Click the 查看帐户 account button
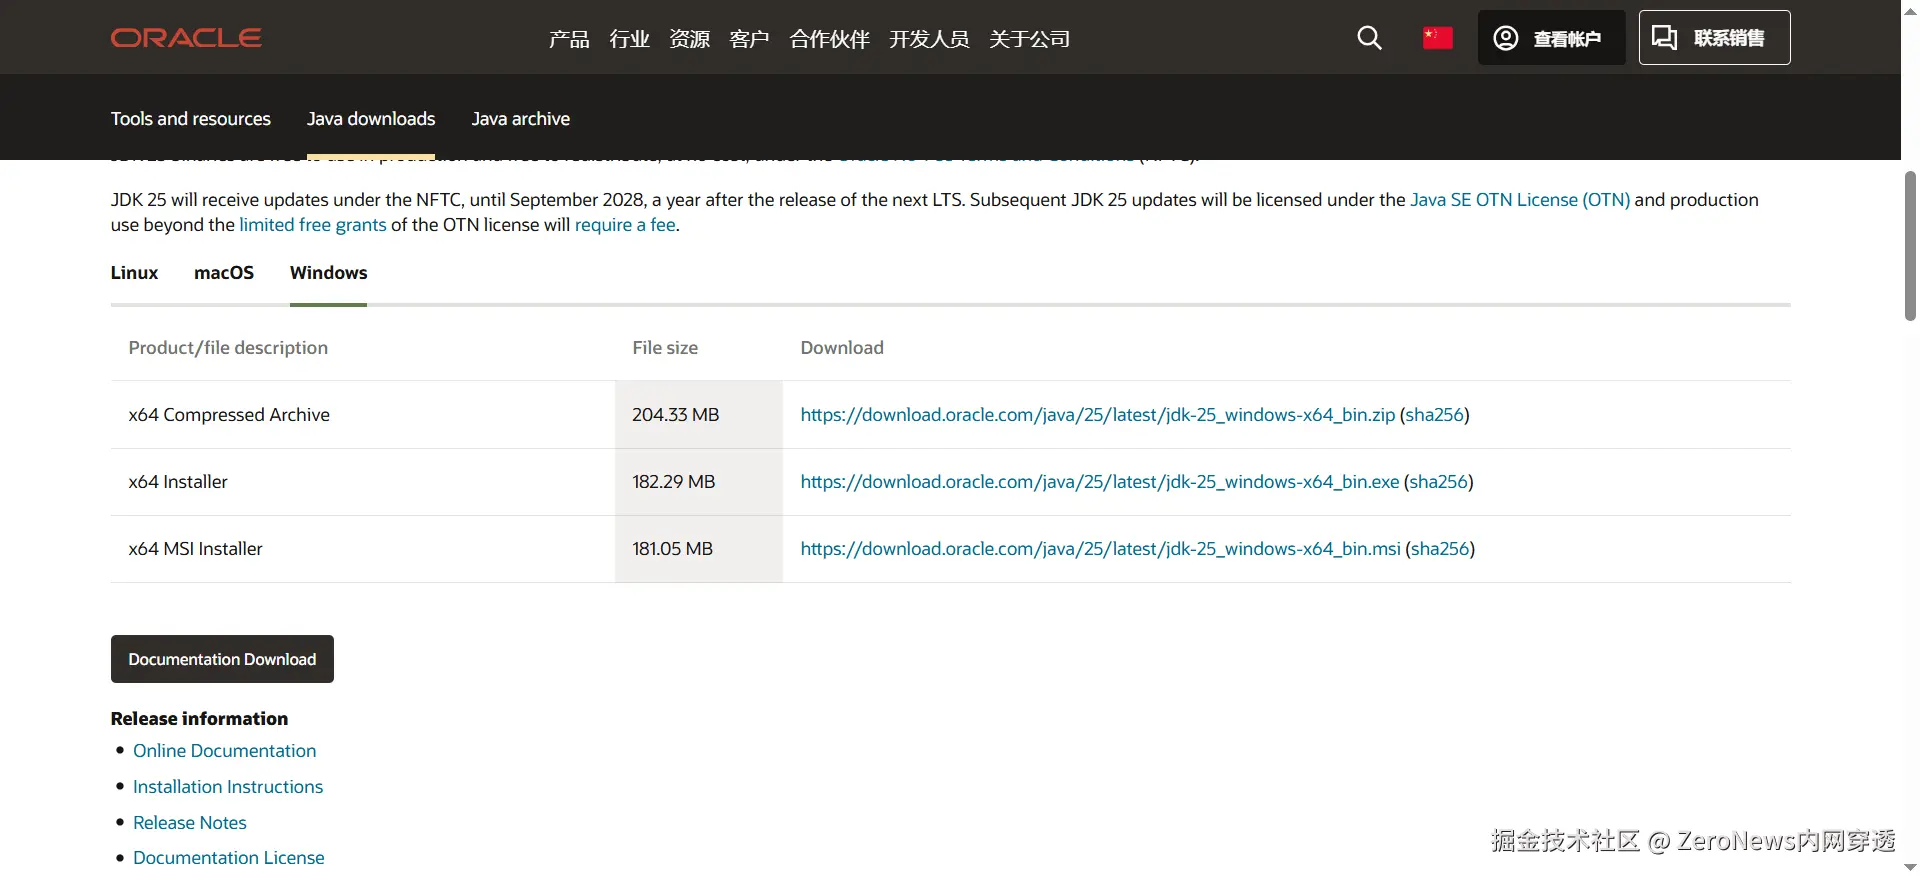1920x879 pixels. 1551,38
